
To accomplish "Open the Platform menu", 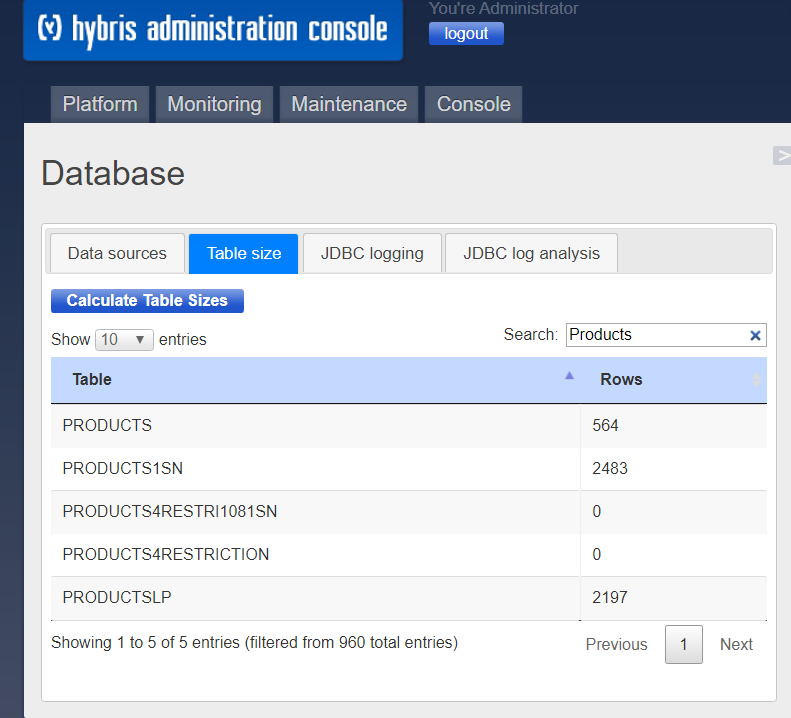I will point(100,104).
